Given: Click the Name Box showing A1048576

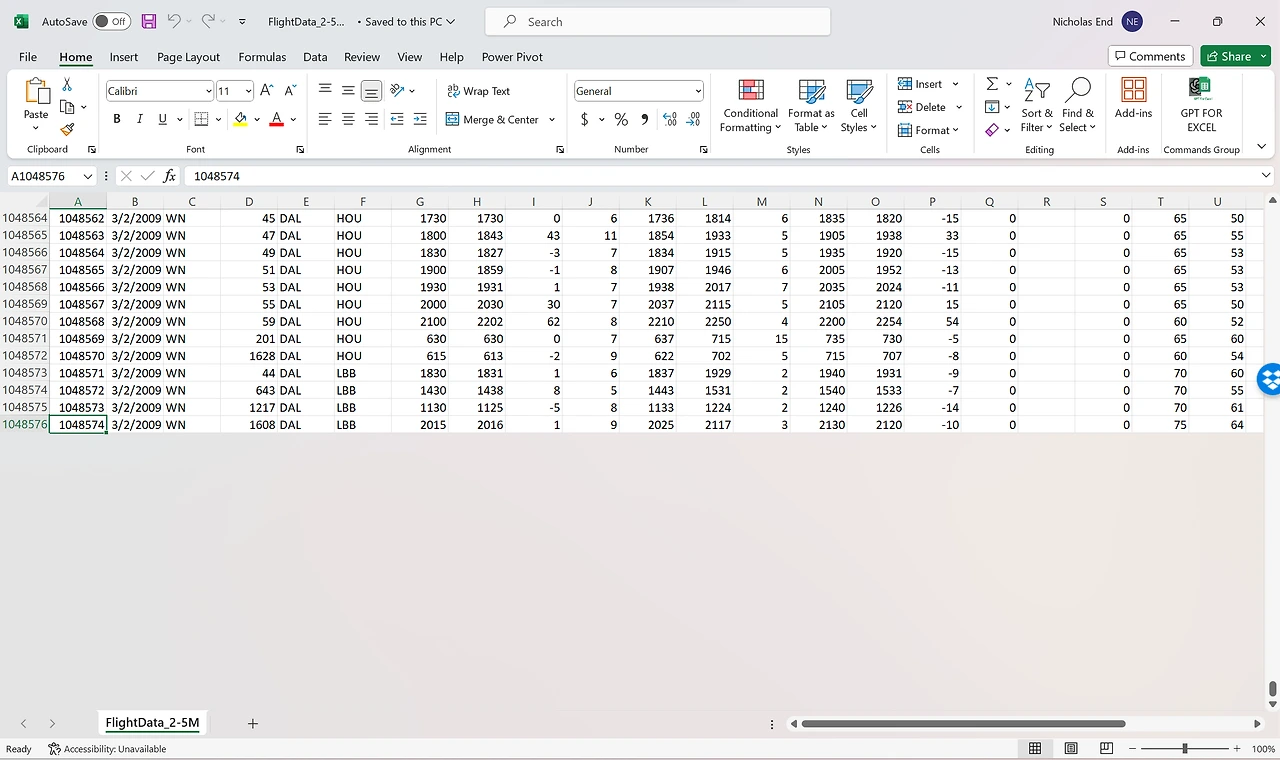Looking at the screenshot, I should tap(52, 176).
